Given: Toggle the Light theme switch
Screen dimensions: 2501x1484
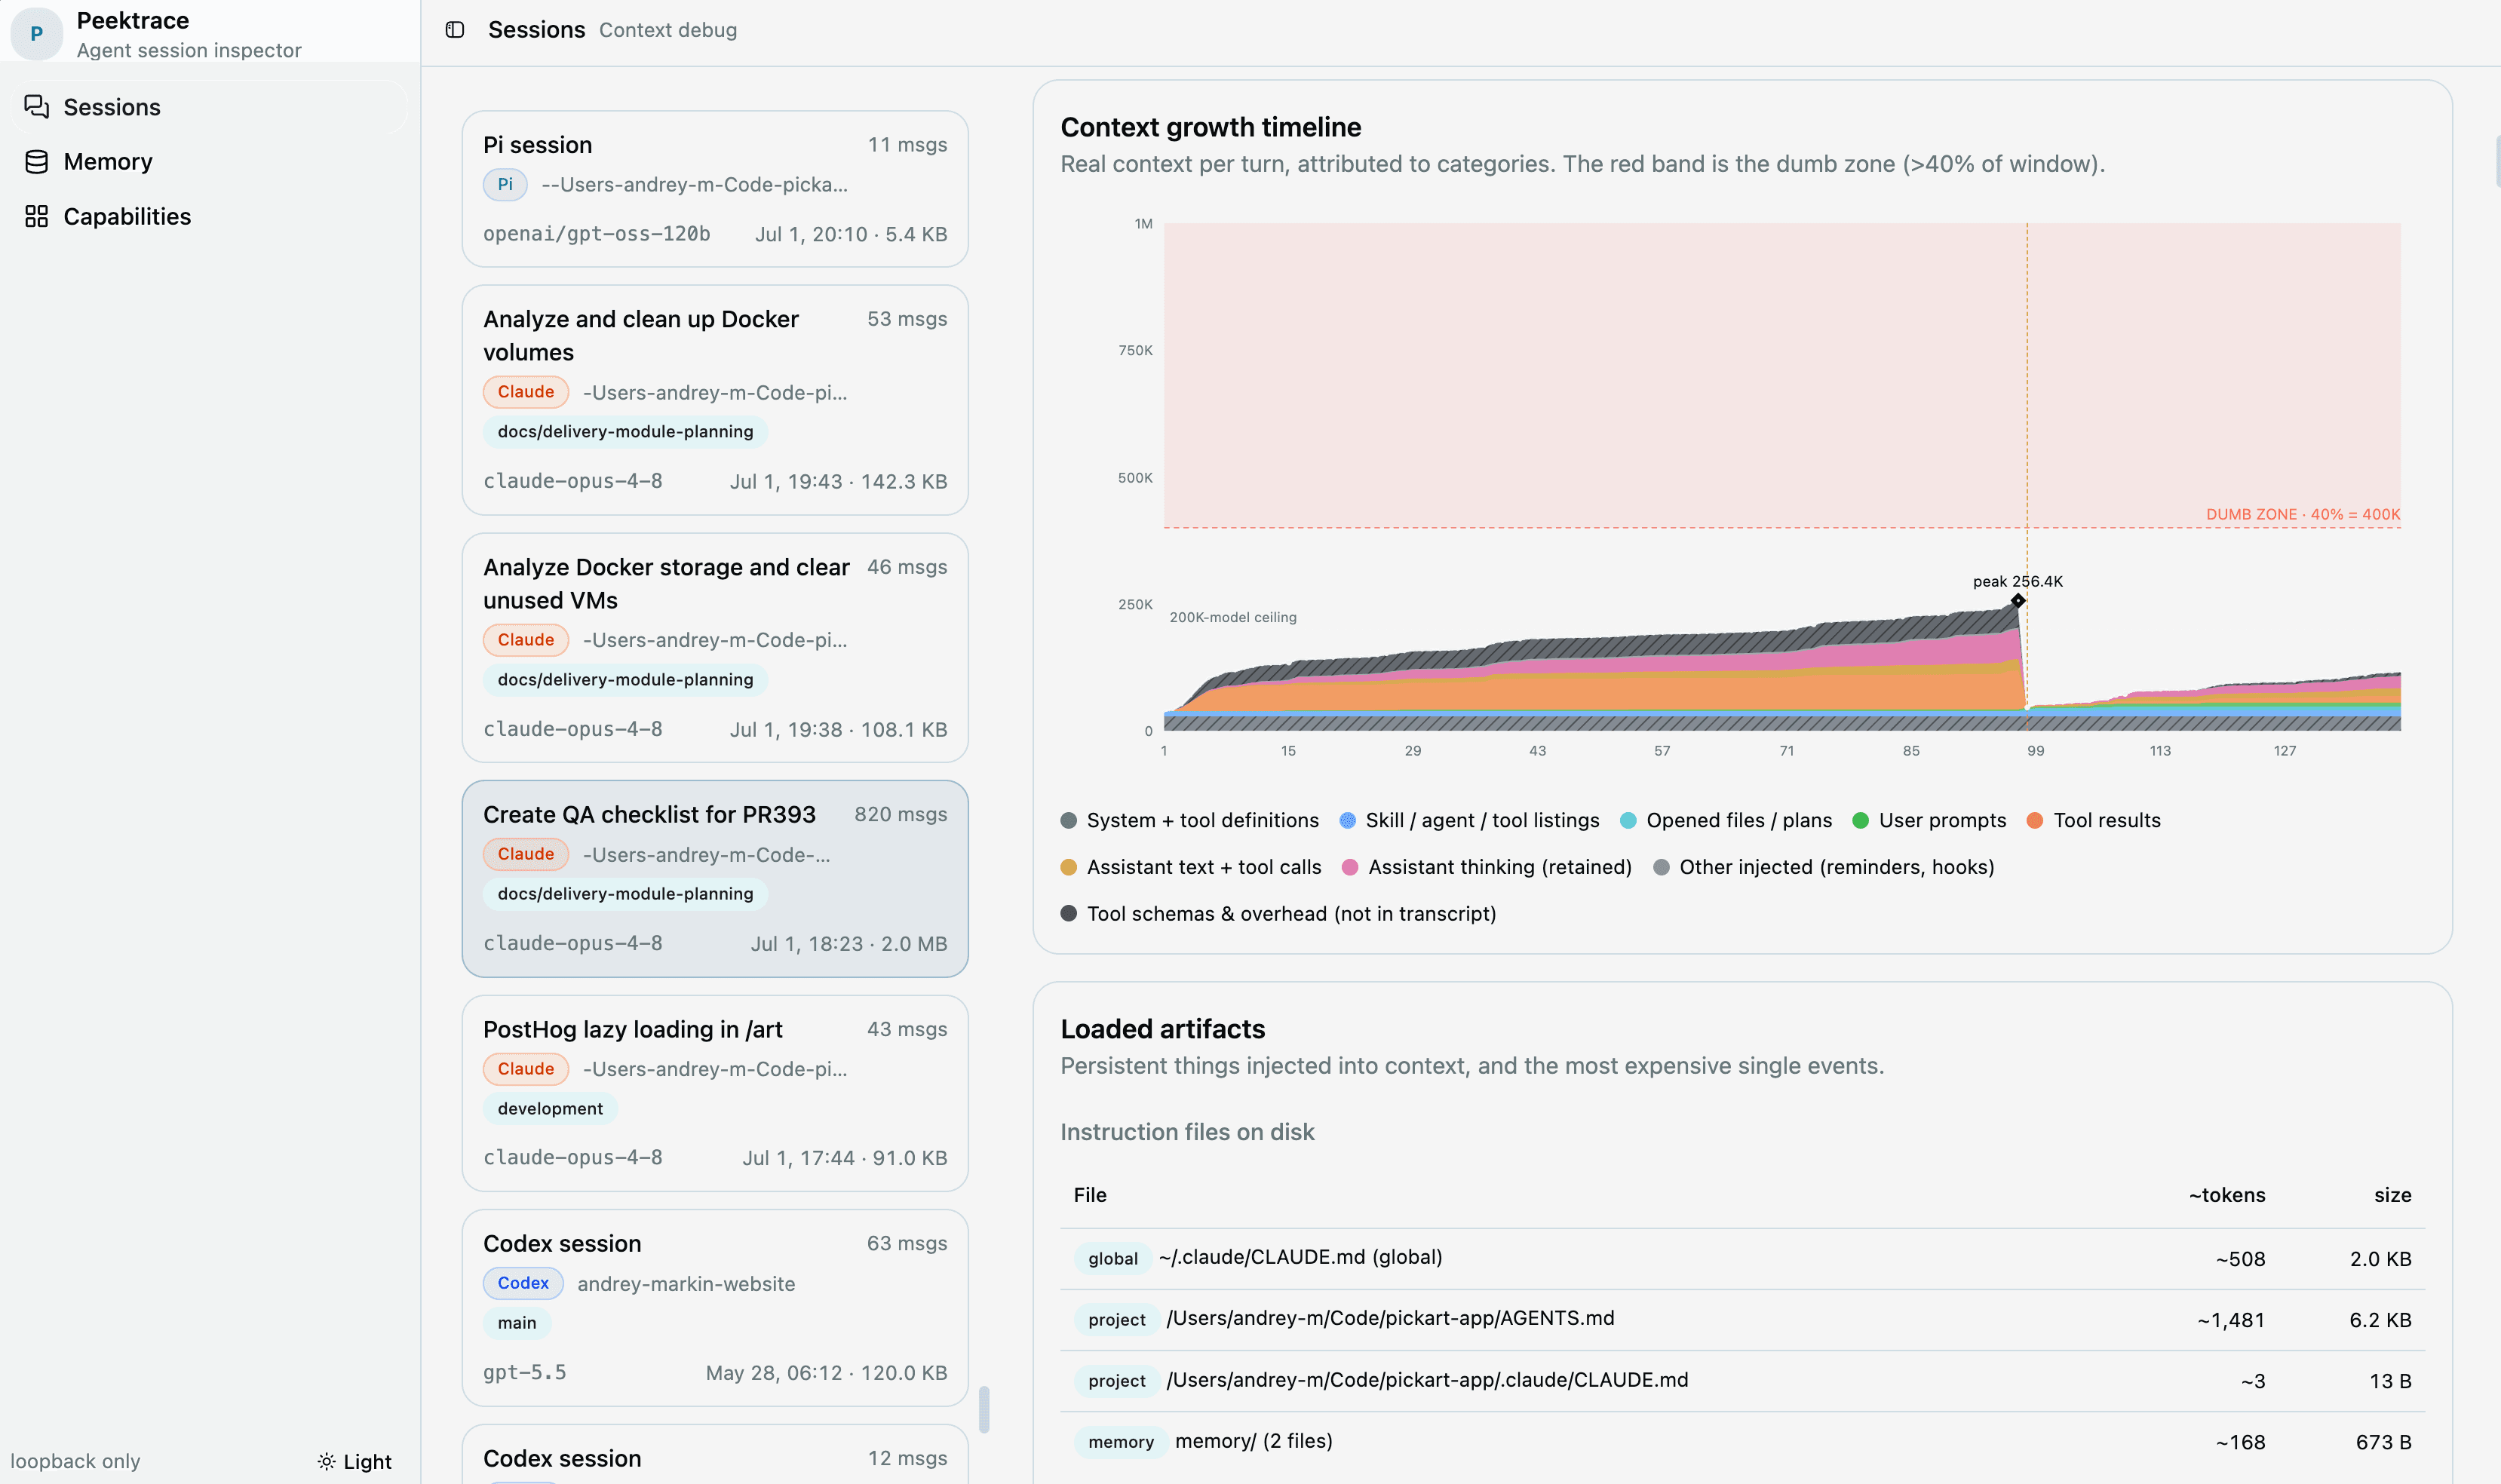Looking at the screenshot, I should 355,1462.
